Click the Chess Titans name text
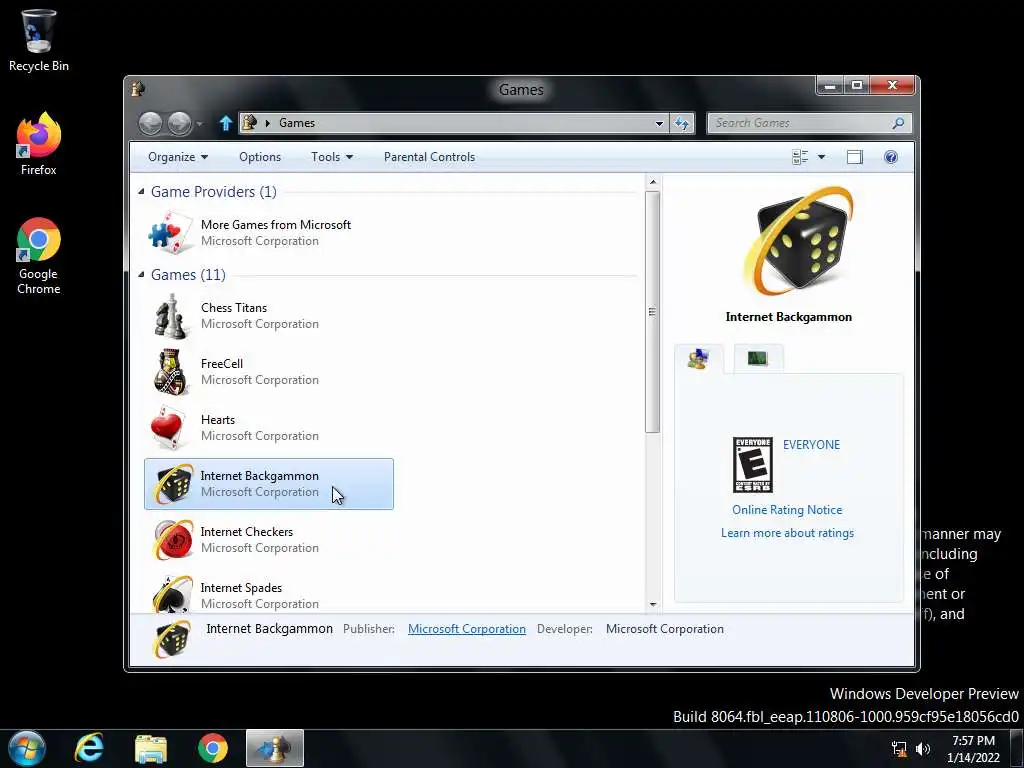 click(x=234, y=308)
